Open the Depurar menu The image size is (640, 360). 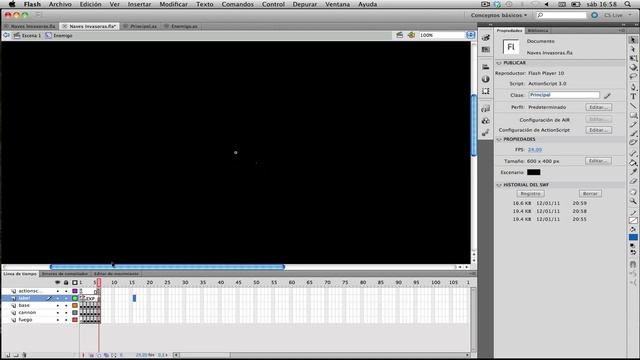pos(304,4)
